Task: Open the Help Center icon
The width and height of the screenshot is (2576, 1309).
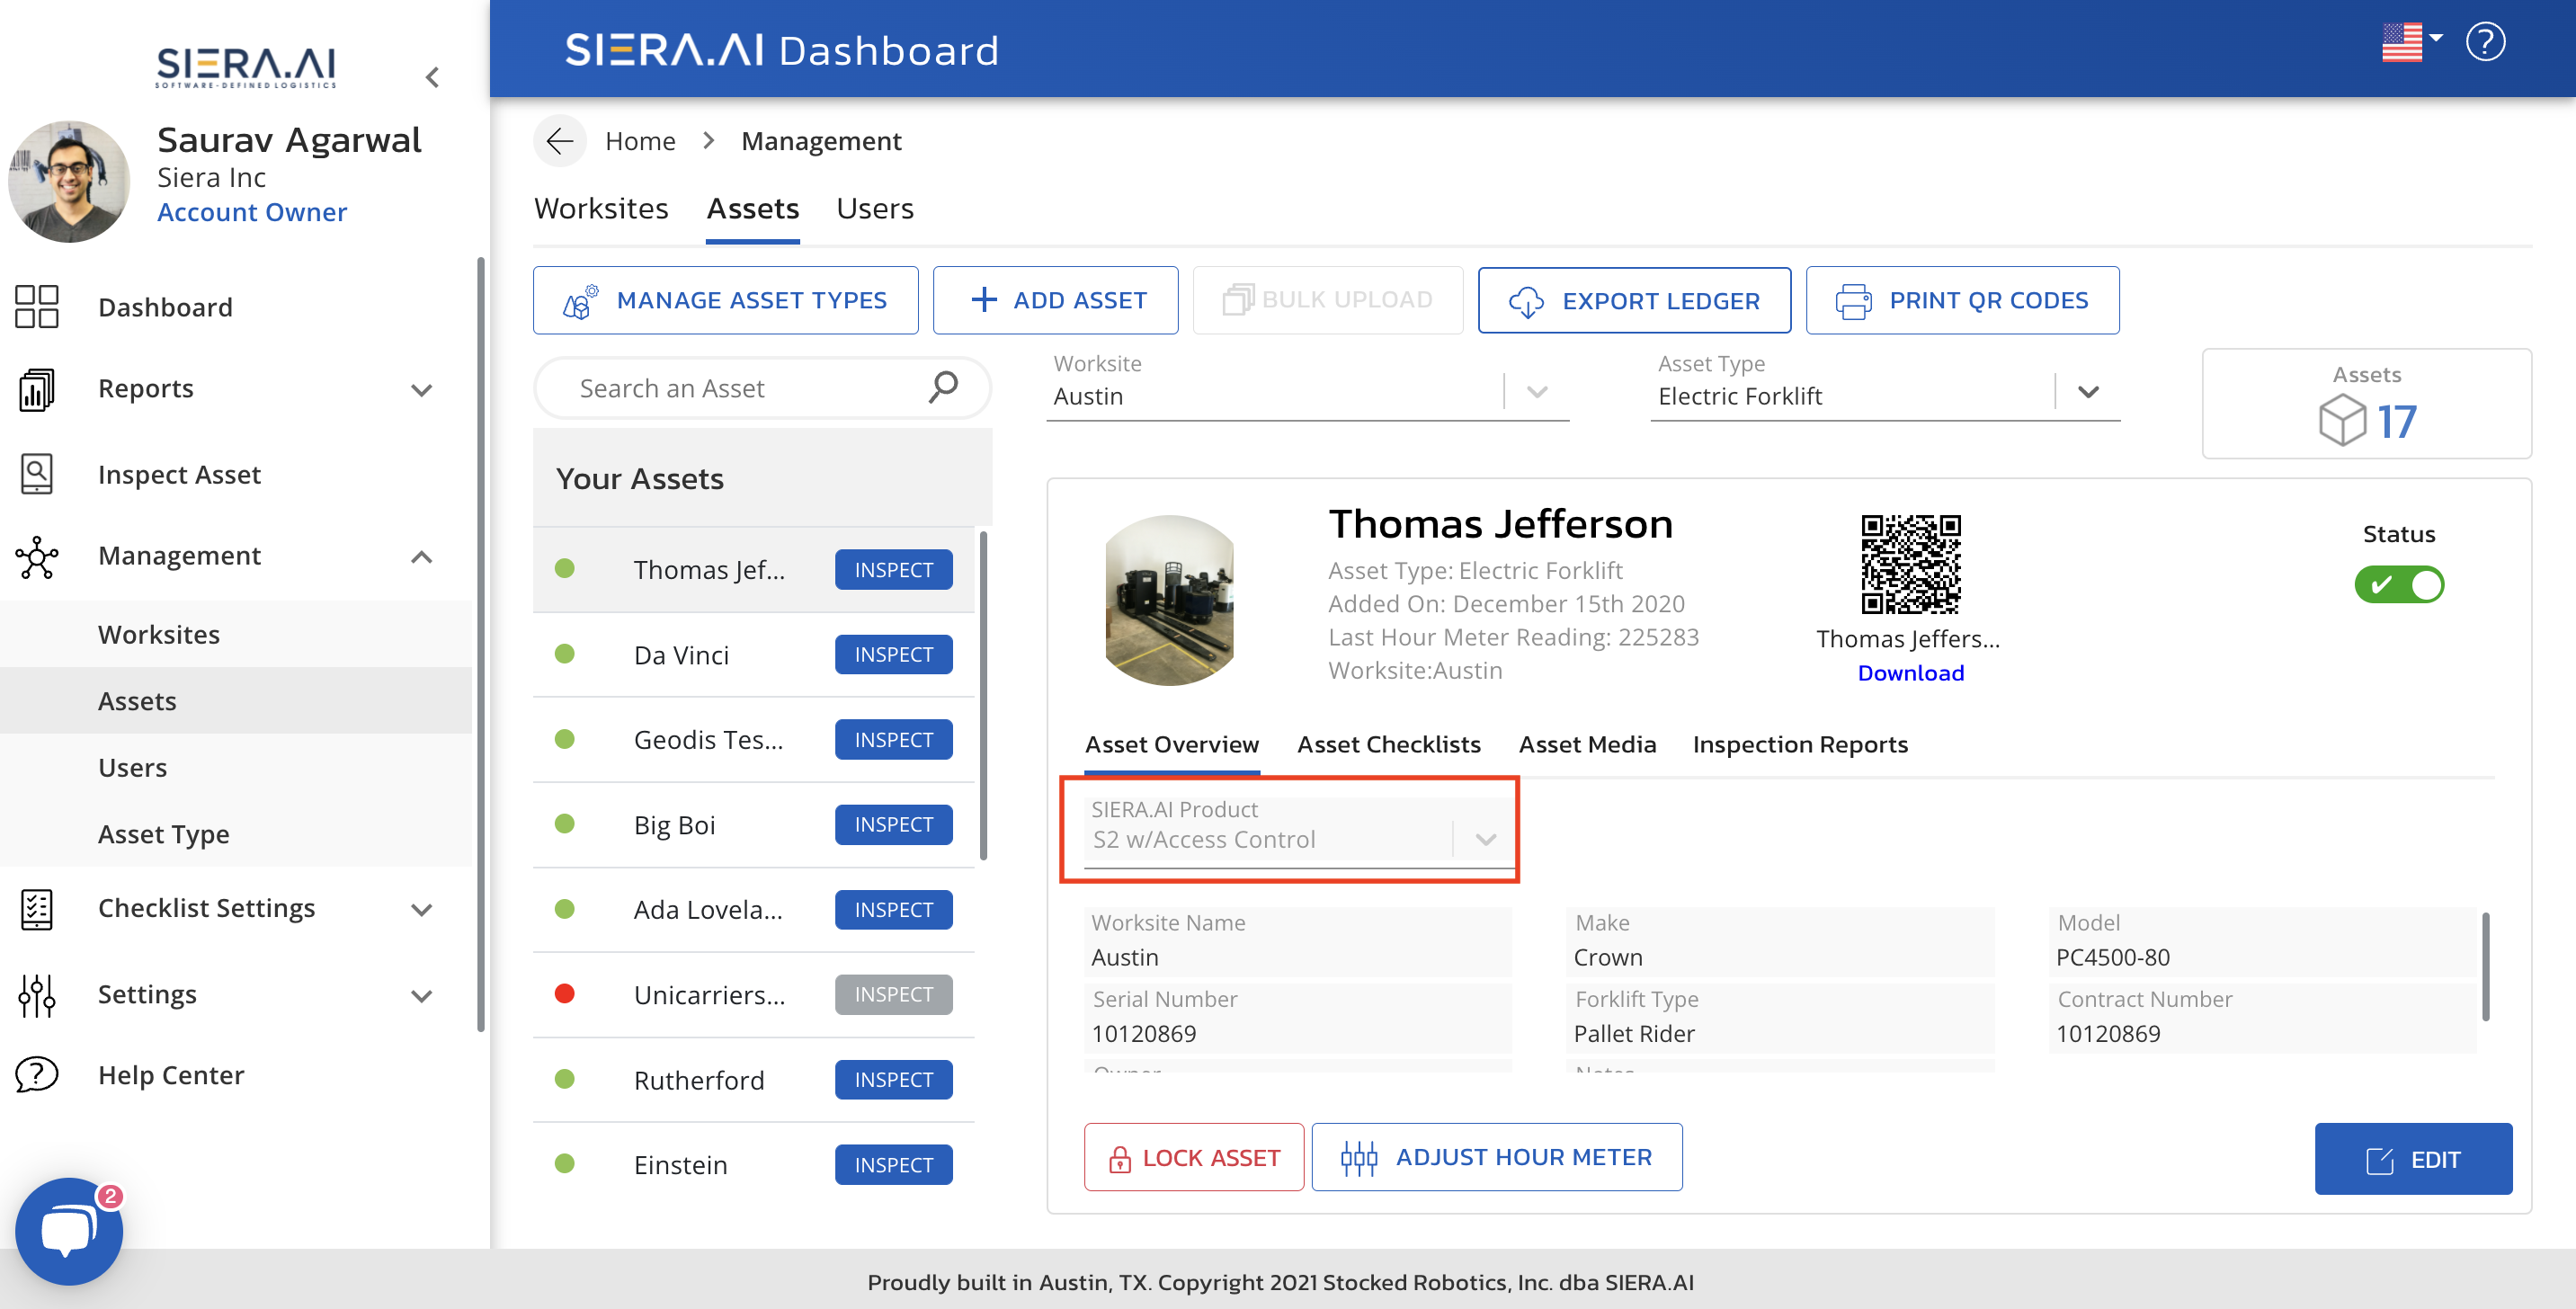Action: [36, 1074]
